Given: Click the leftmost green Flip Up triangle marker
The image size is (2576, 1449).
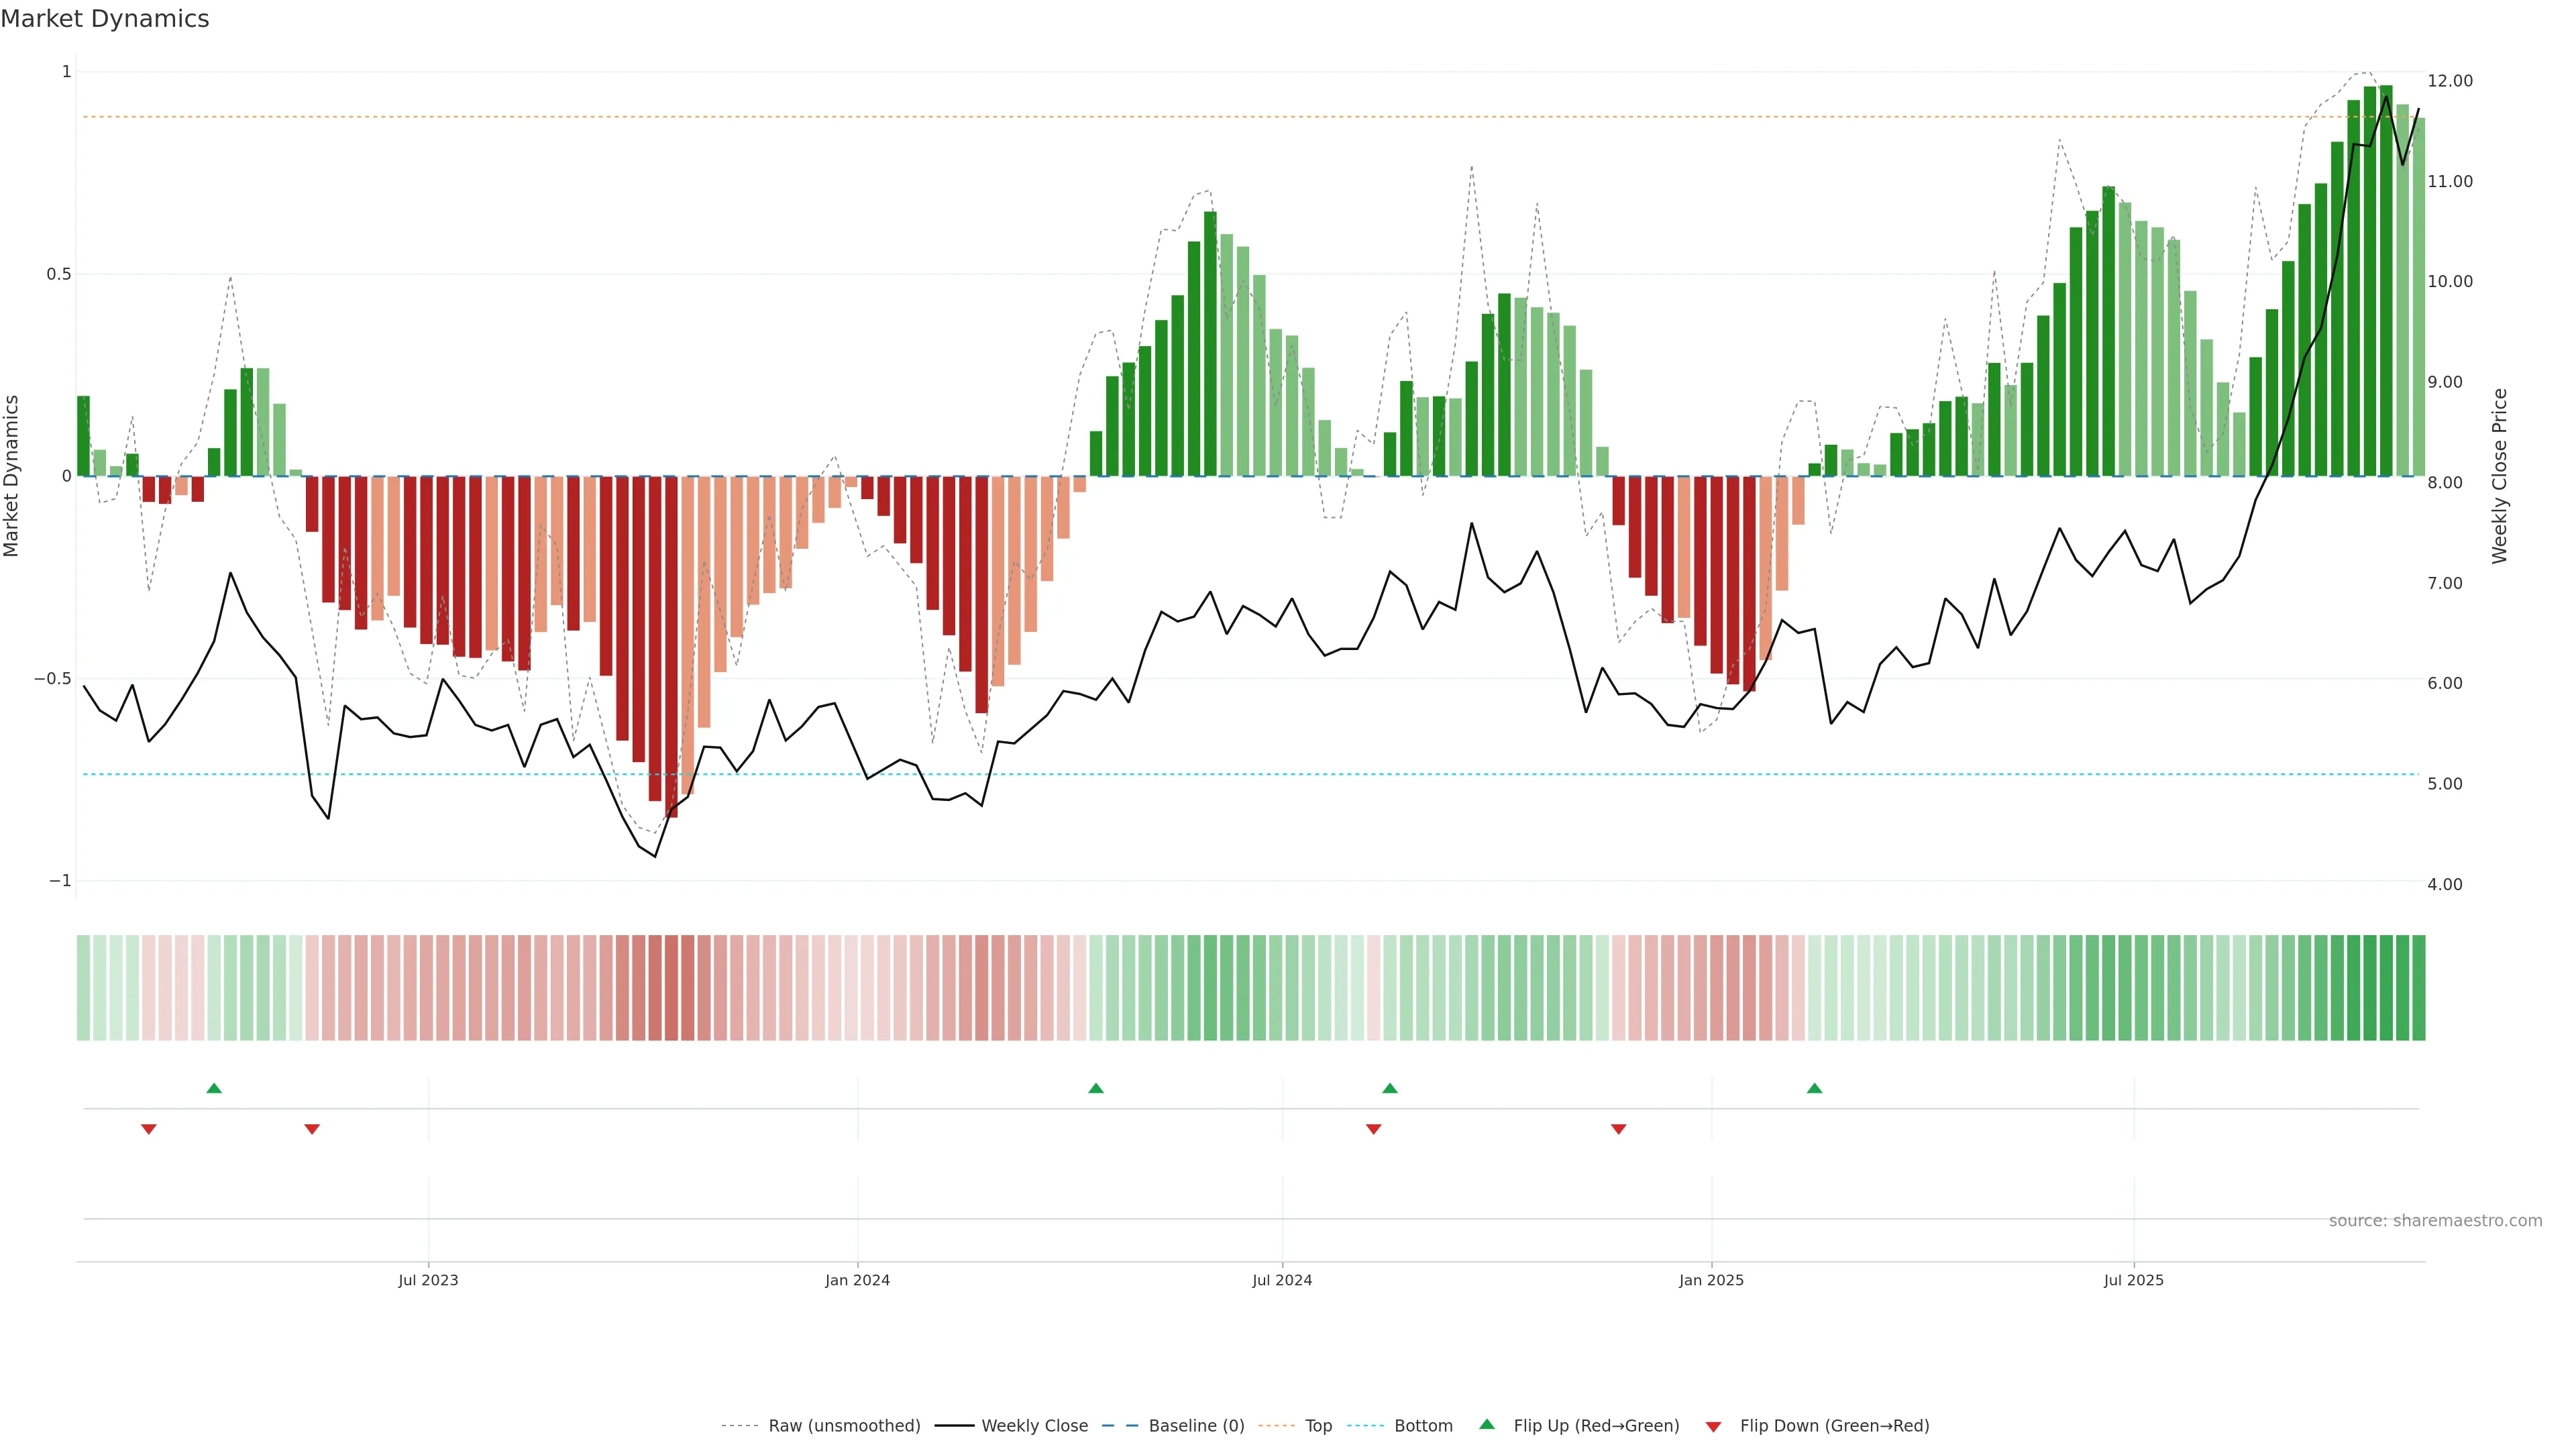Looking at the screenshot, I should pos(214,1088).
